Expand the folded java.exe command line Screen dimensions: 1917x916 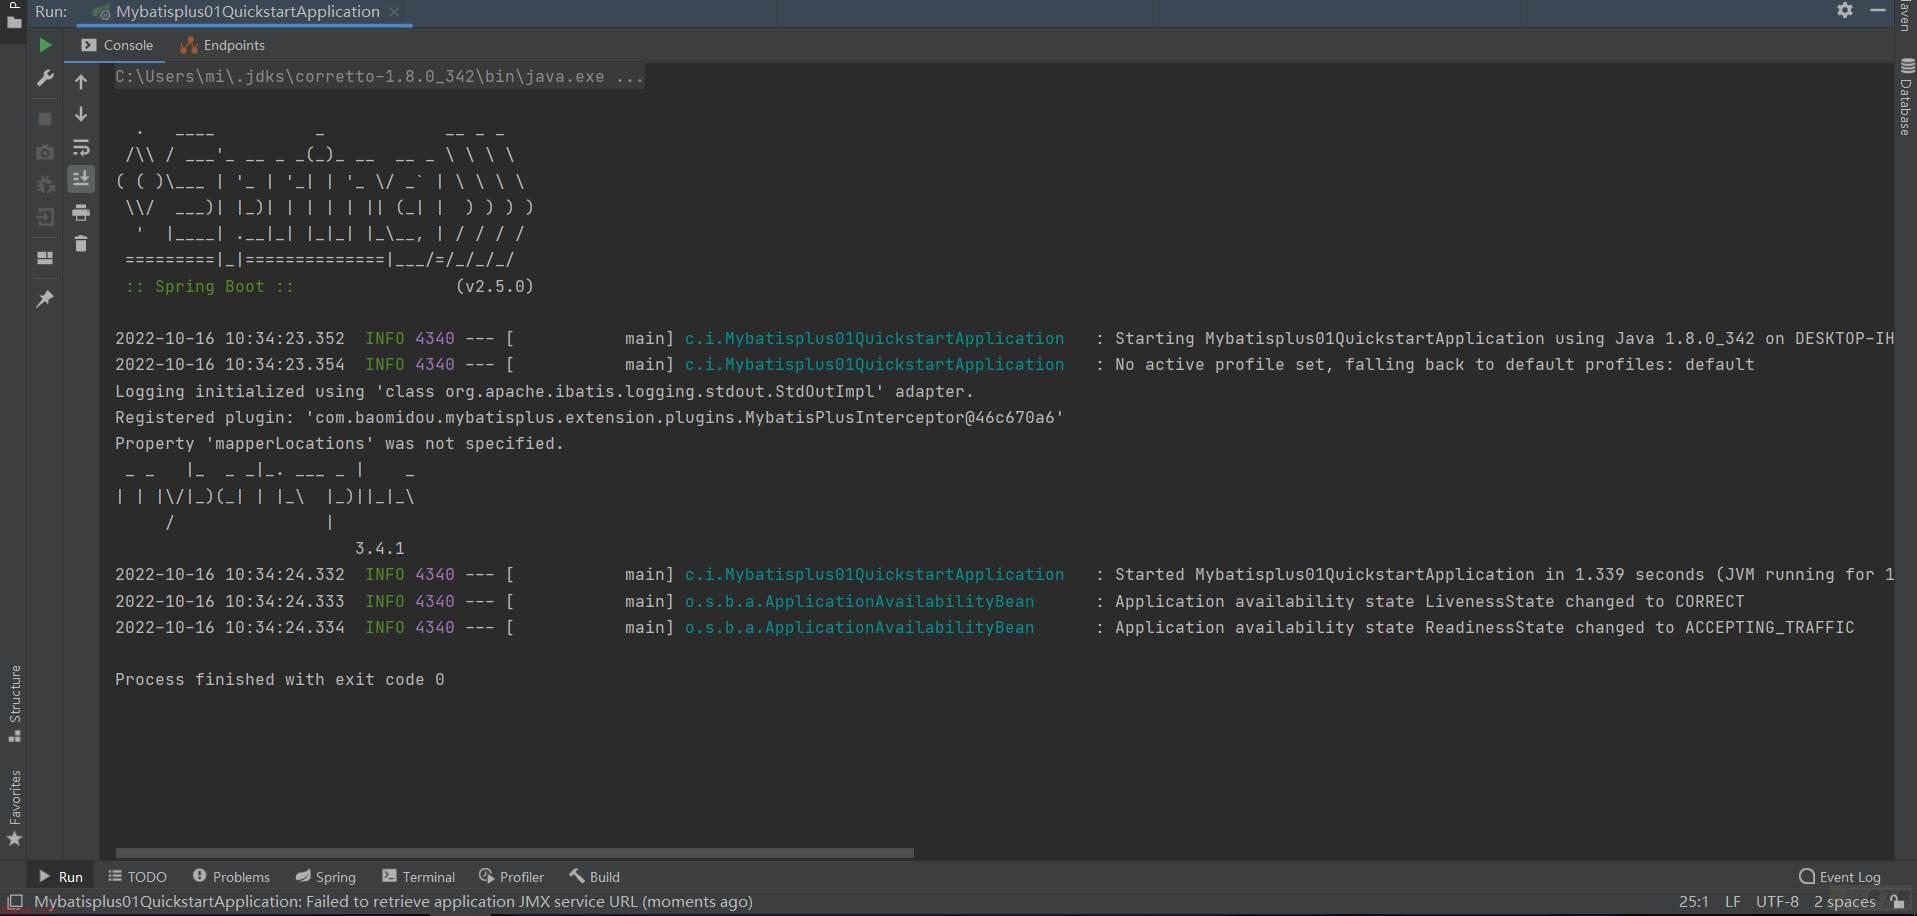coord(379,77)
